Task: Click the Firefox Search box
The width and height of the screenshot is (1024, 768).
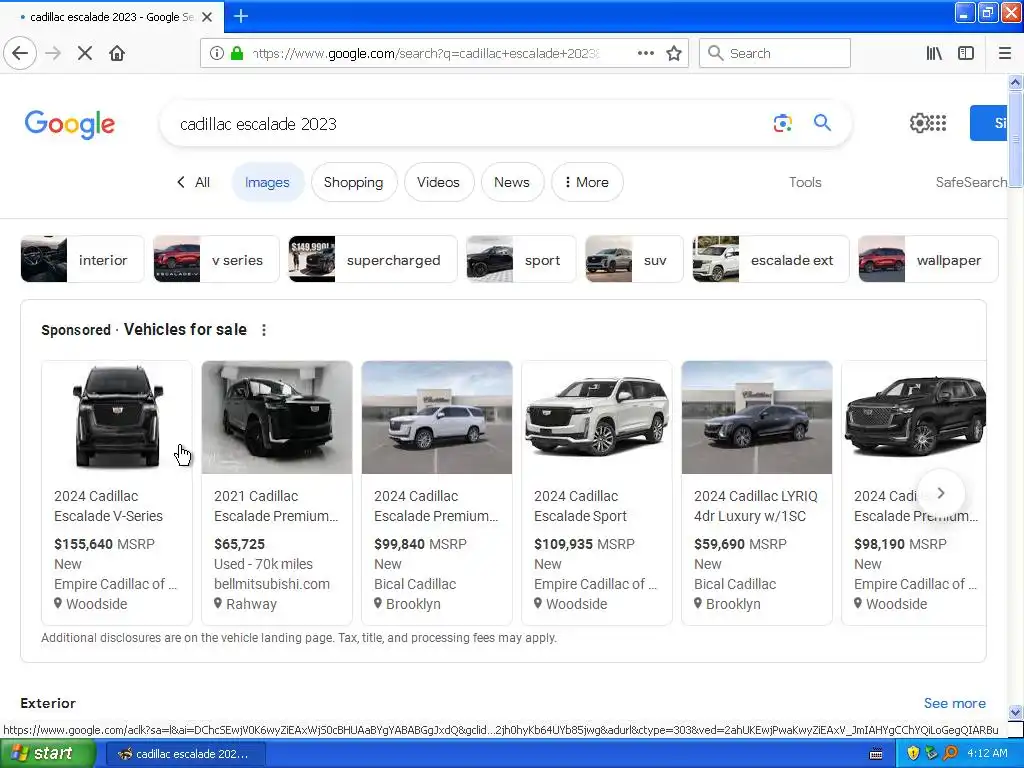Action: [775, 53]
